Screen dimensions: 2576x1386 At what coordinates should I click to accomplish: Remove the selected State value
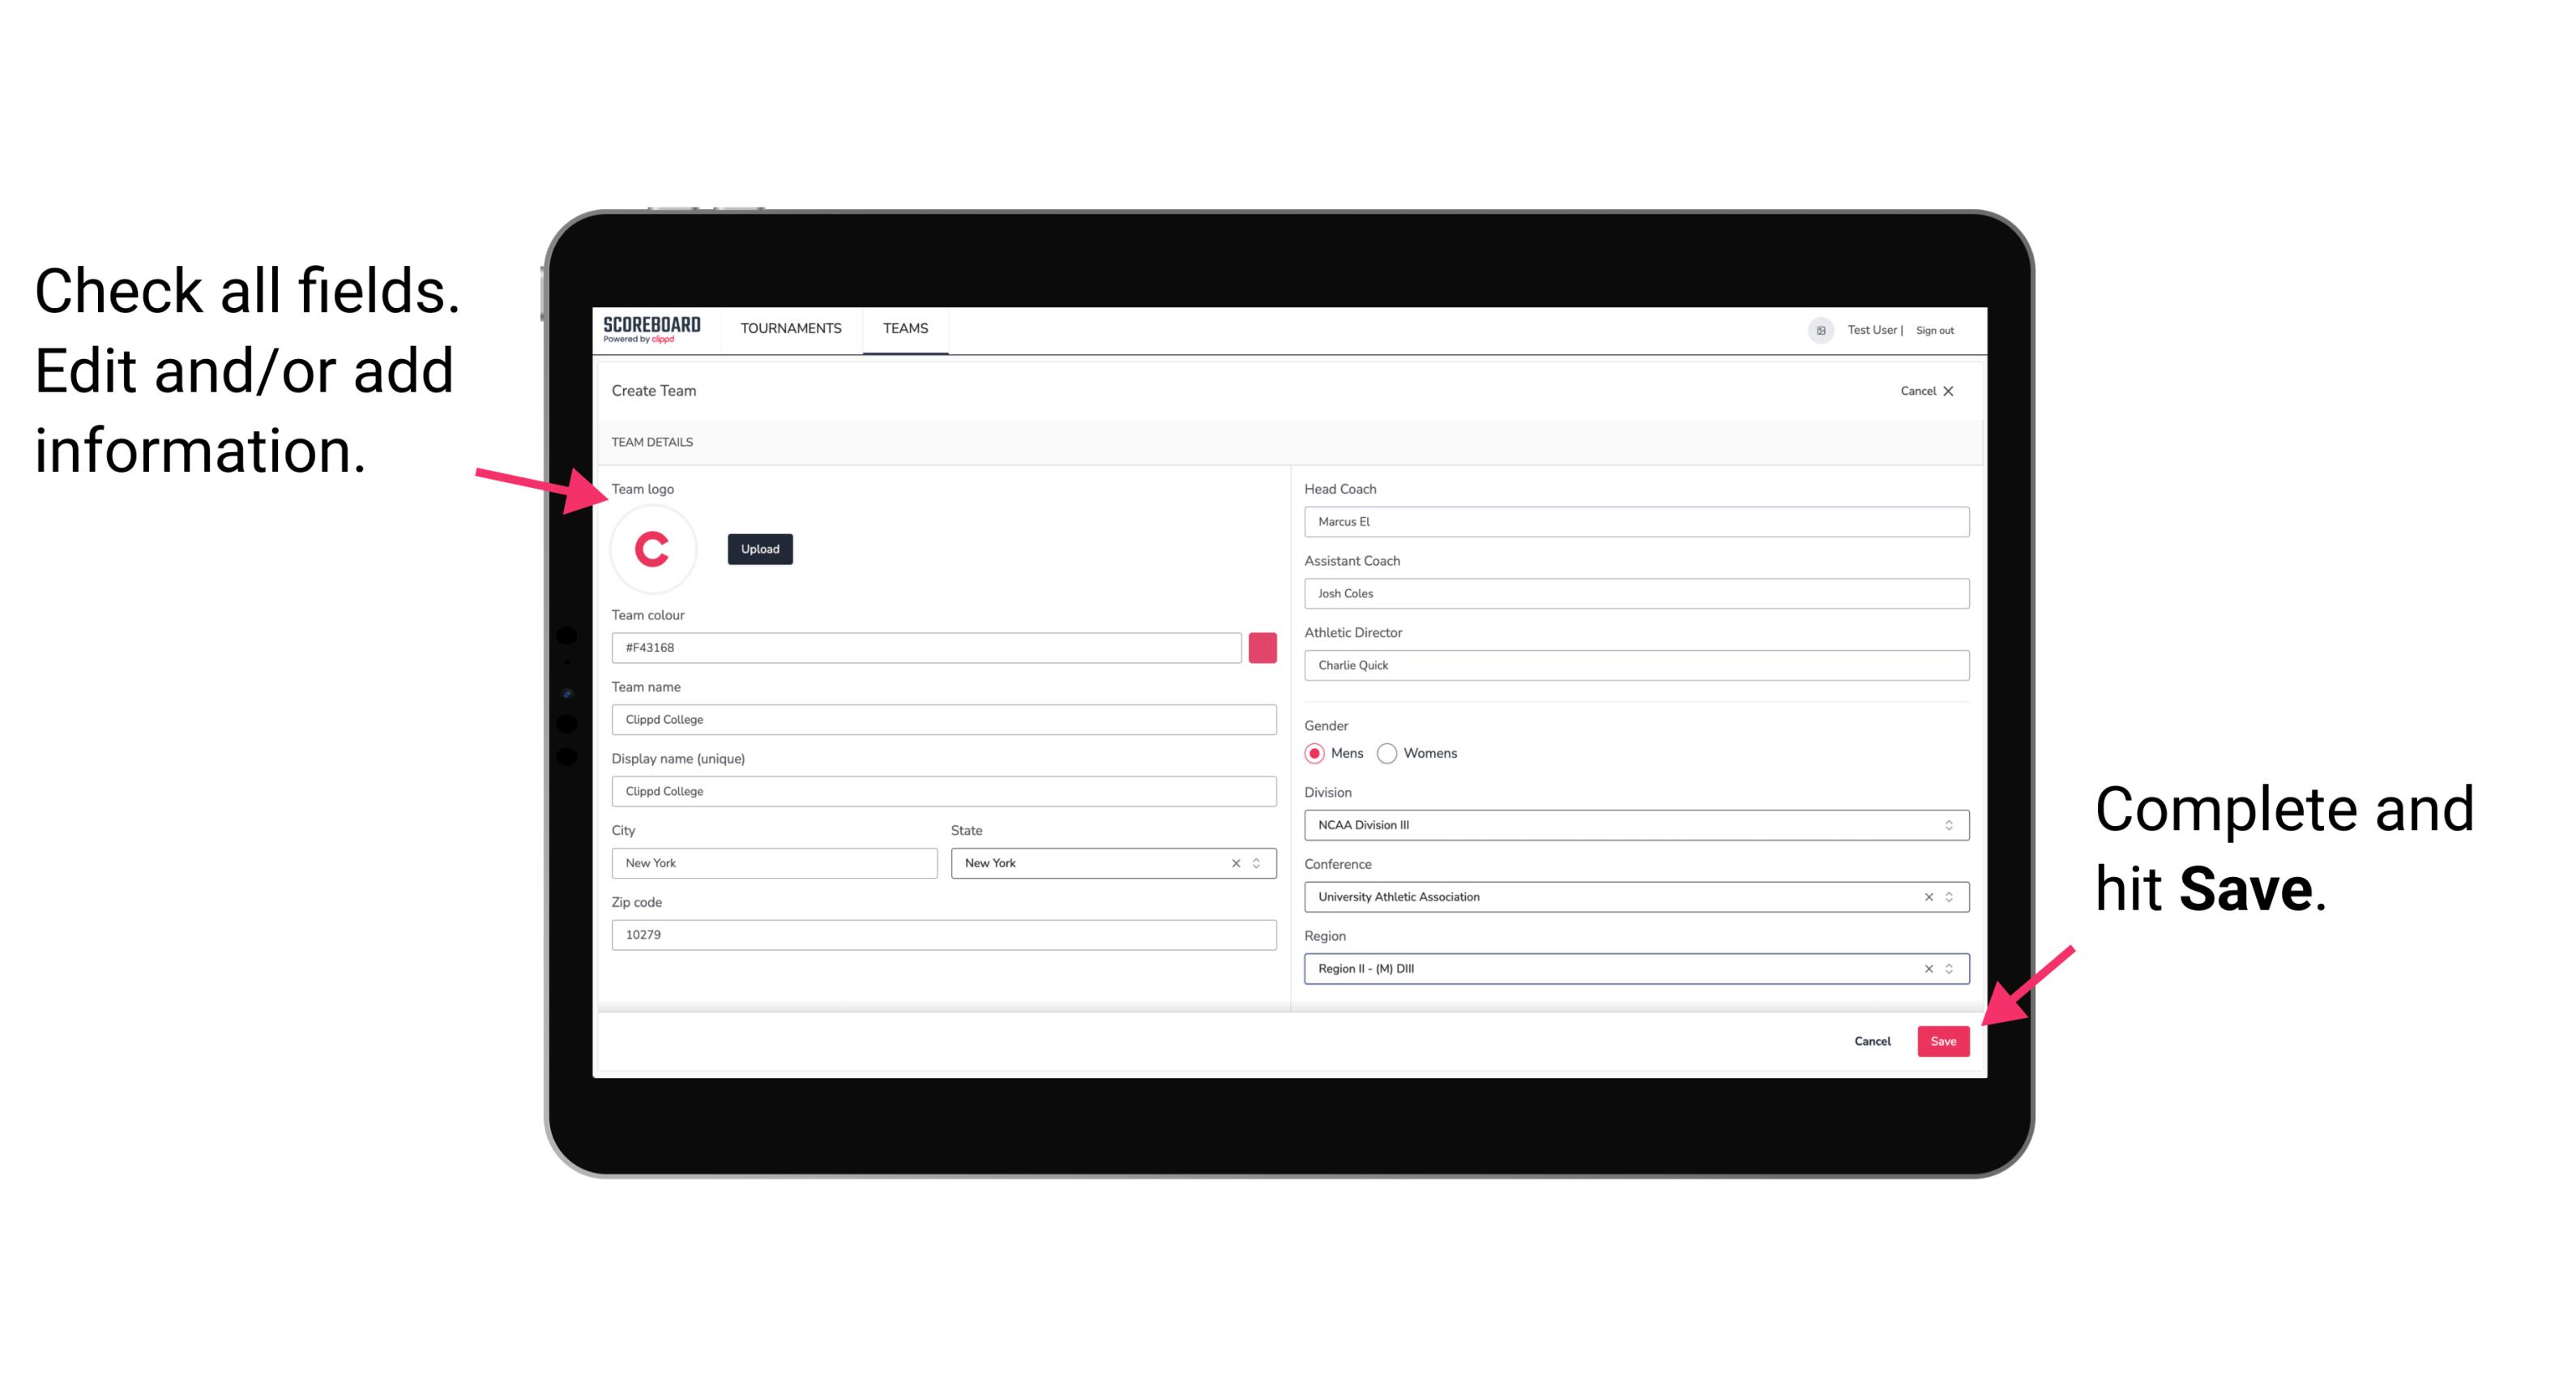[x=1238, y=862]
